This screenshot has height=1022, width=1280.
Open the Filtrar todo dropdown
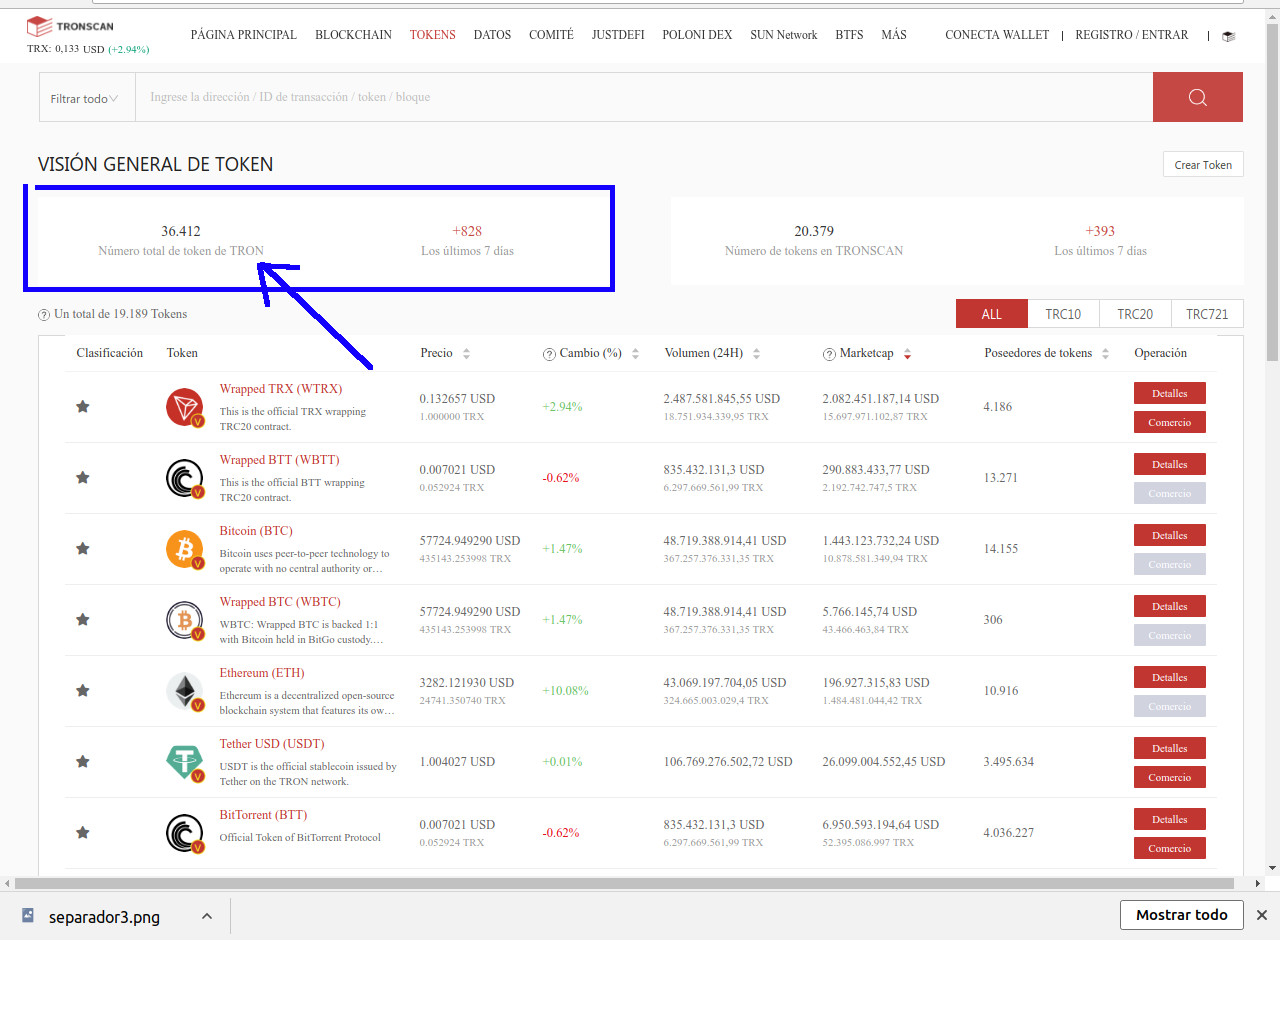click(87, 98)
